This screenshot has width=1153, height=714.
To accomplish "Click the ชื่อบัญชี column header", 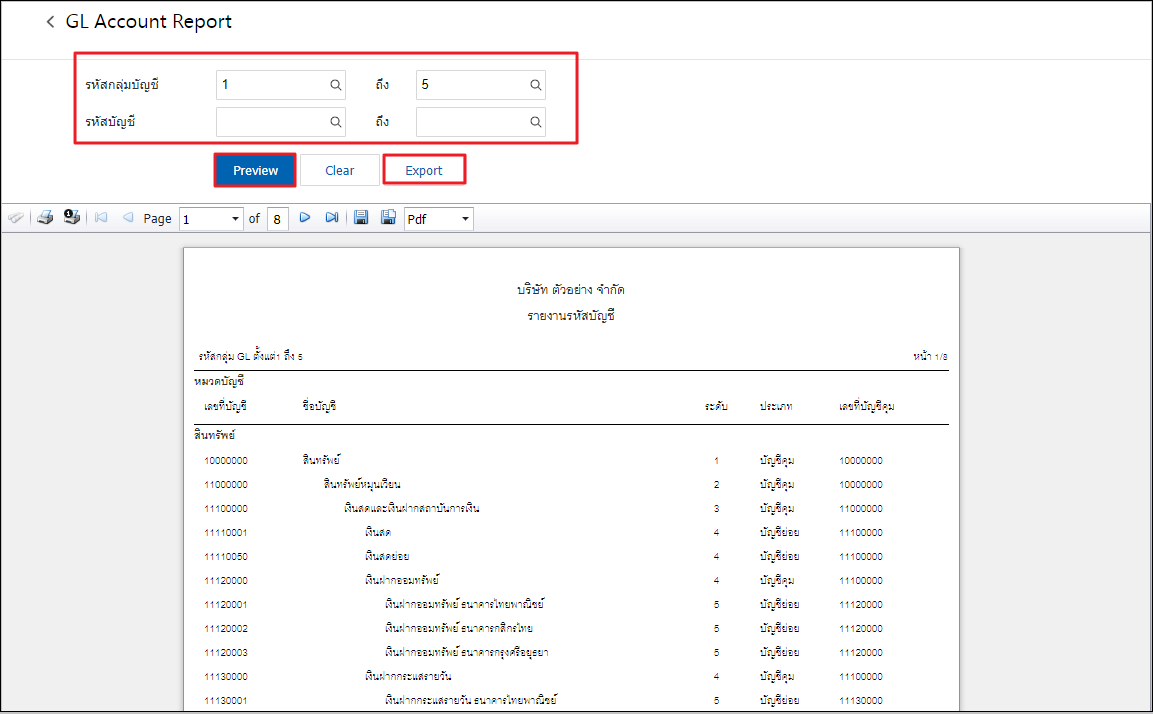I will pyautogui.click(x=319, y=406).
